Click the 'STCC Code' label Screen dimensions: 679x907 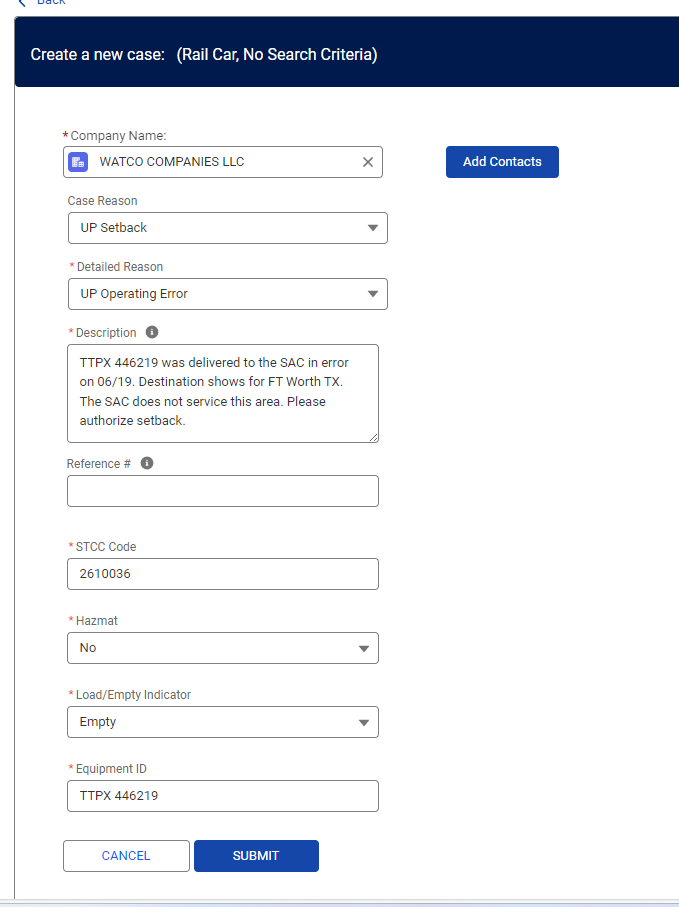tap(106, 547)
